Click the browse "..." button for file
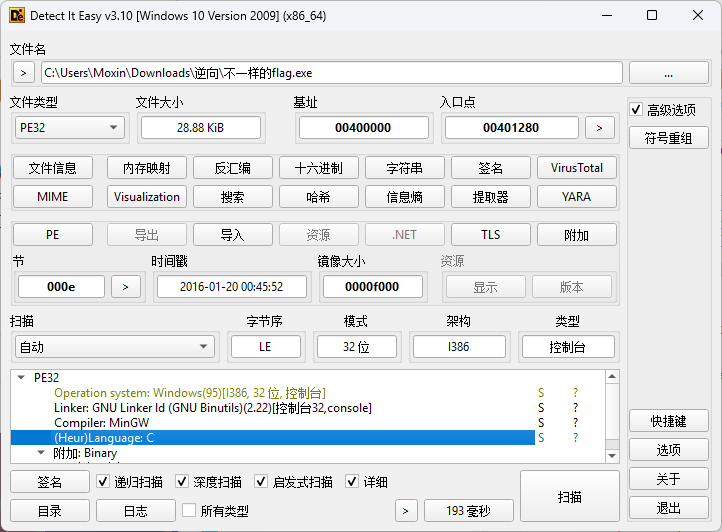Viewport: 722px width, 532px height. coord(668,73)
